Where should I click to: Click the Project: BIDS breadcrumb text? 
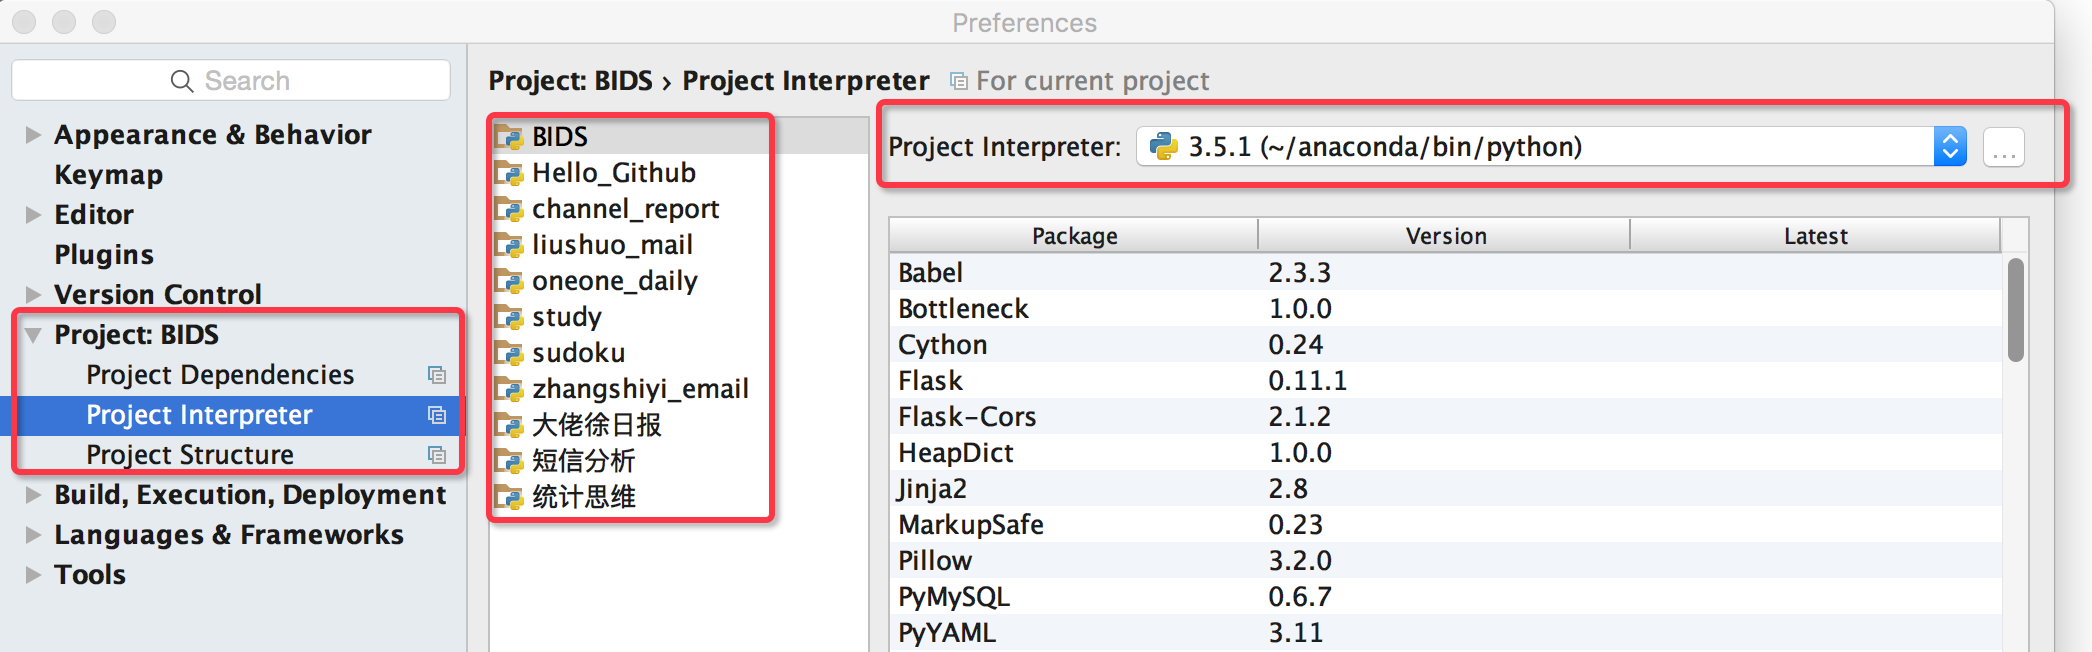coord(570,81)
